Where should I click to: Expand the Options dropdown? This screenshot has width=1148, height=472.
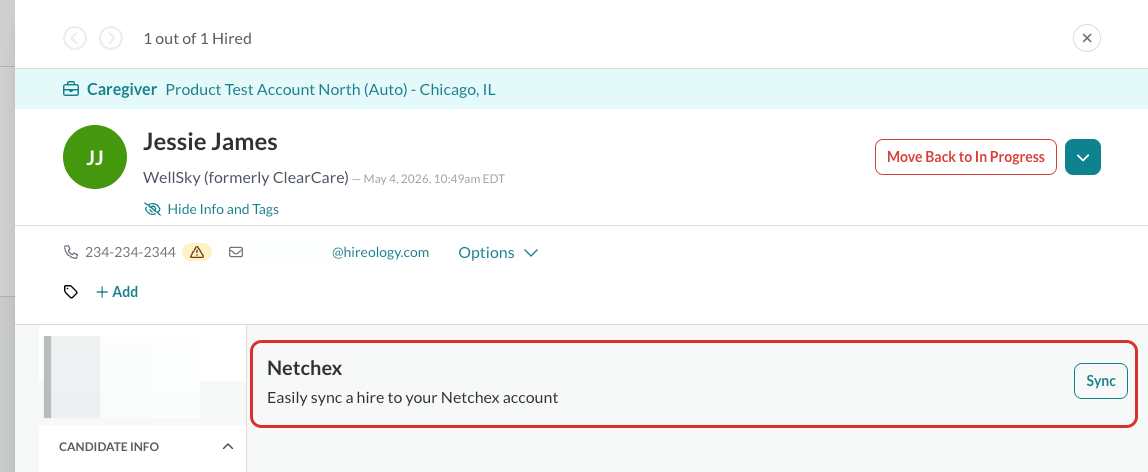(499, 252)
